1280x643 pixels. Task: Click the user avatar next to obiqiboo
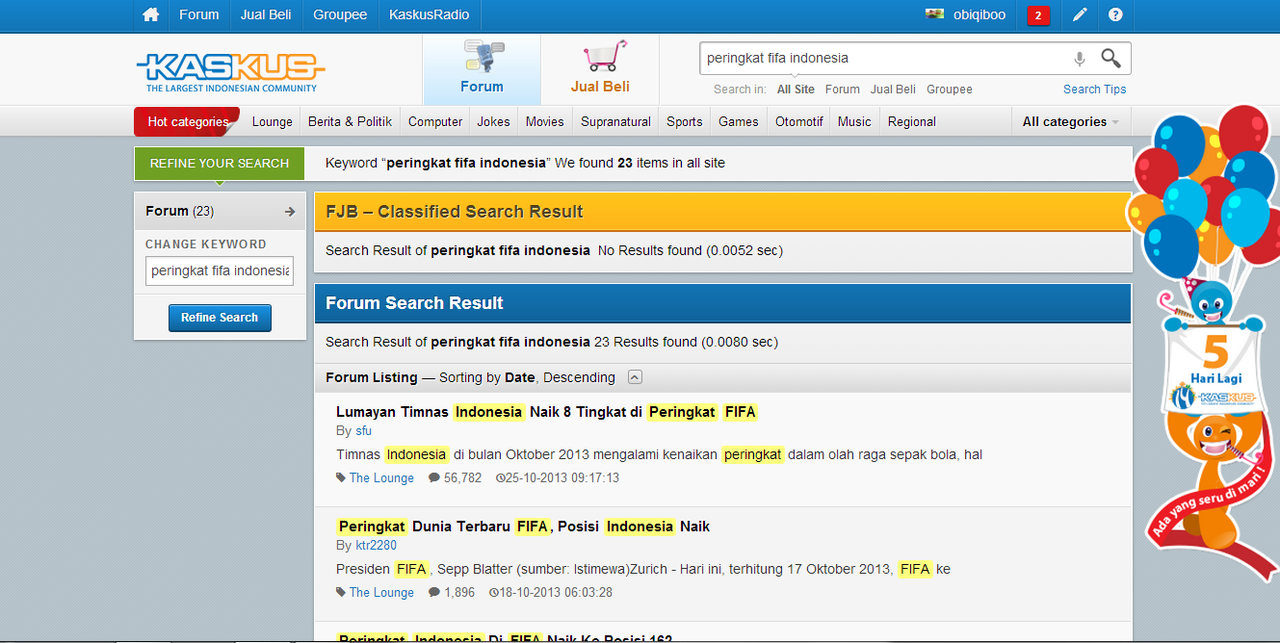935,15
